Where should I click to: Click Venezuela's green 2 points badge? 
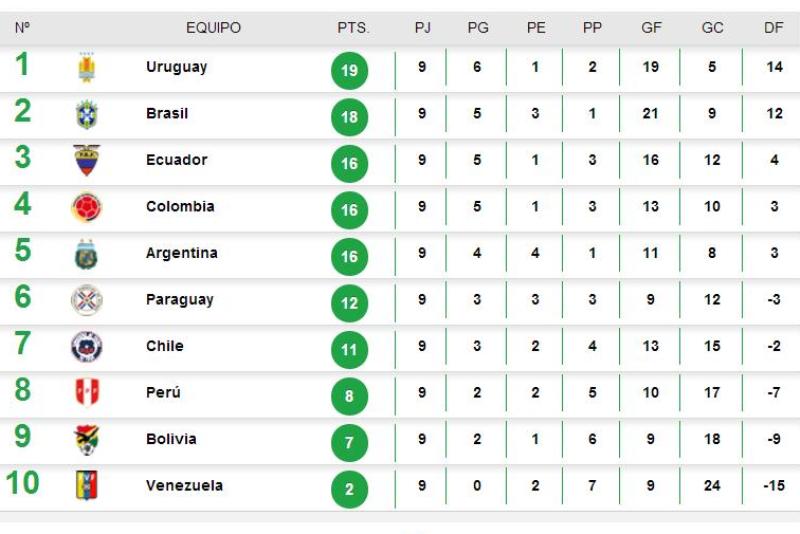(349, 490)
